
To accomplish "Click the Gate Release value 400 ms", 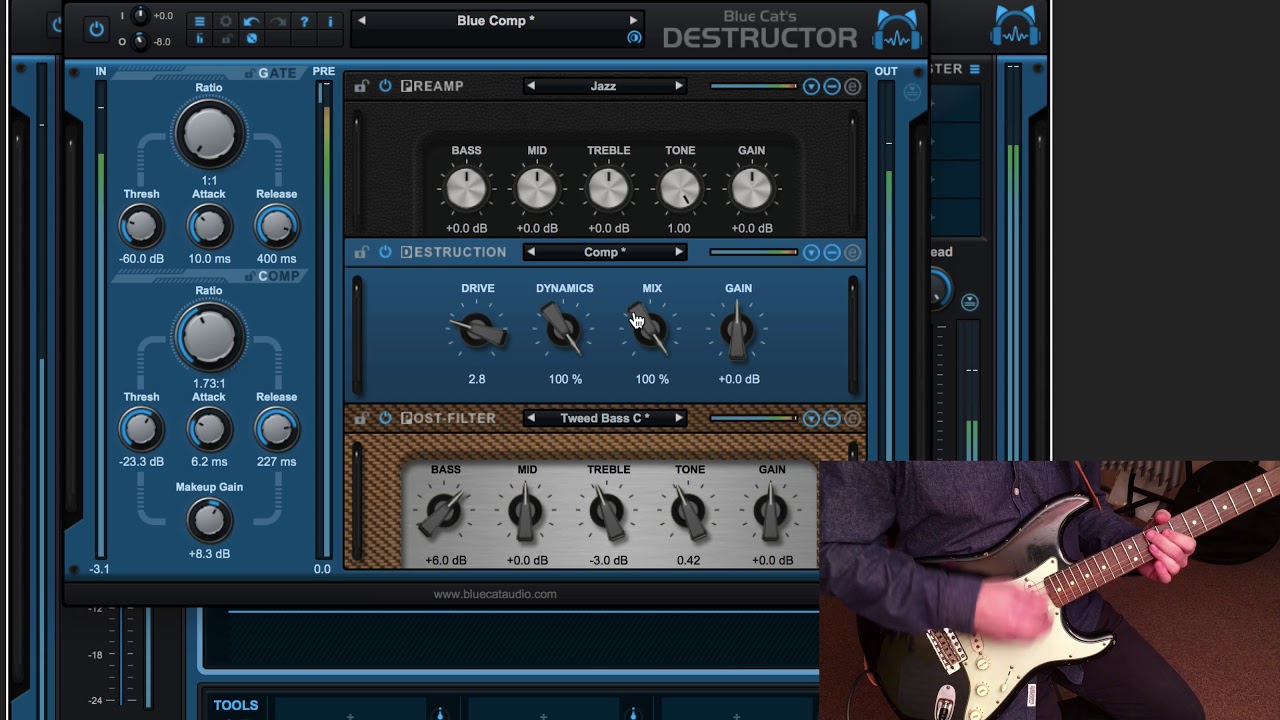I will click(x=276, y=259).
